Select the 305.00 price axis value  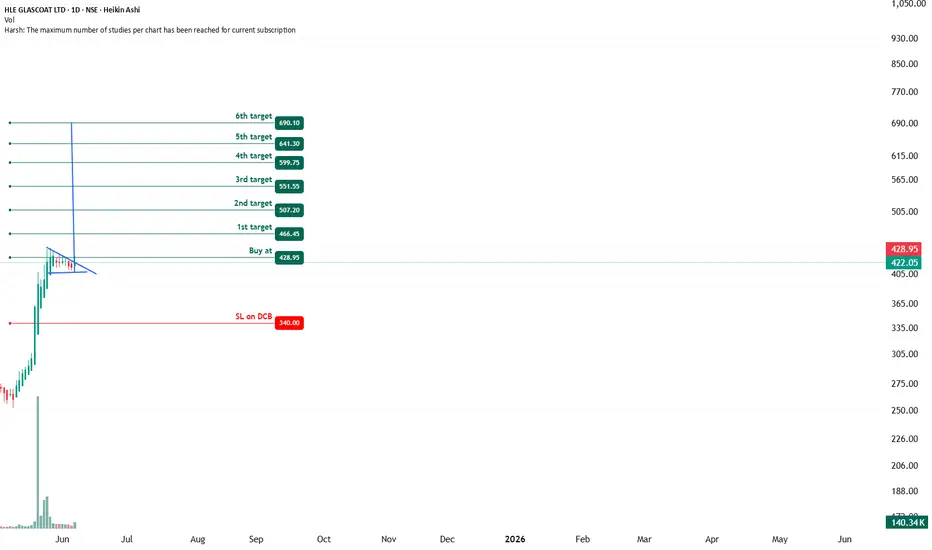(x=905, y=354)
